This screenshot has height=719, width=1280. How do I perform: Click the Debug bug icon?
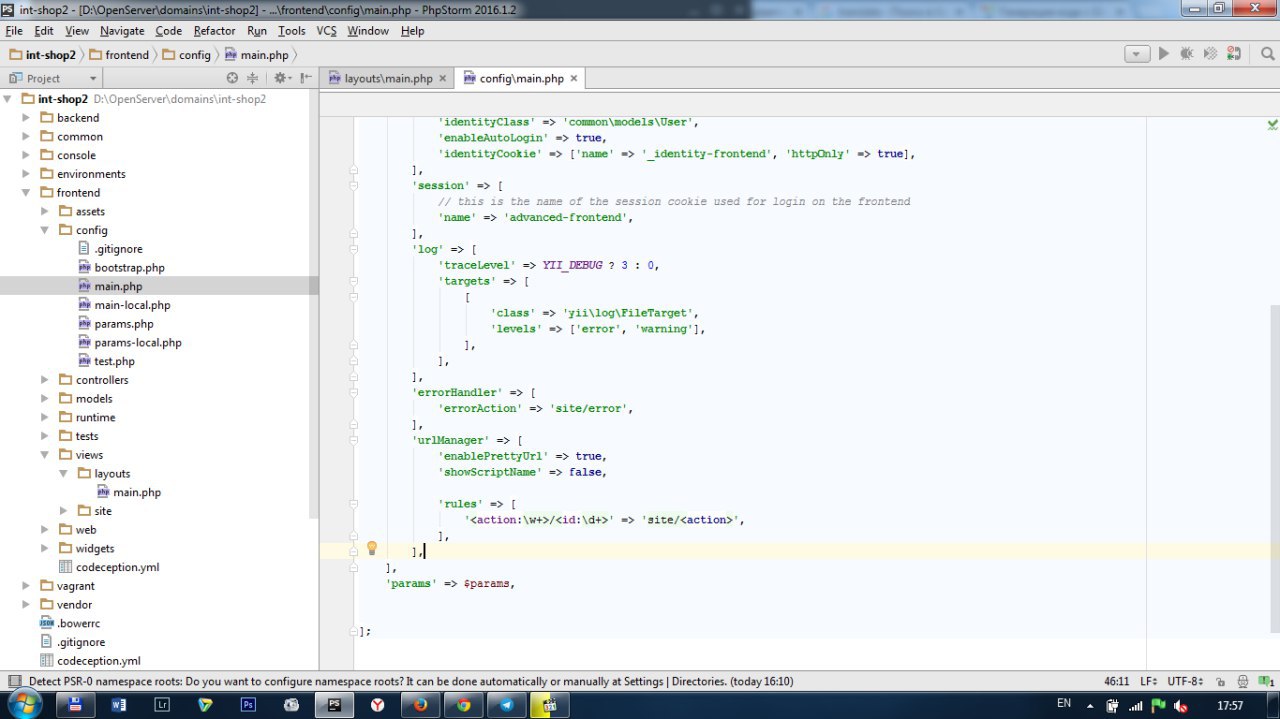pos(1187,54)
